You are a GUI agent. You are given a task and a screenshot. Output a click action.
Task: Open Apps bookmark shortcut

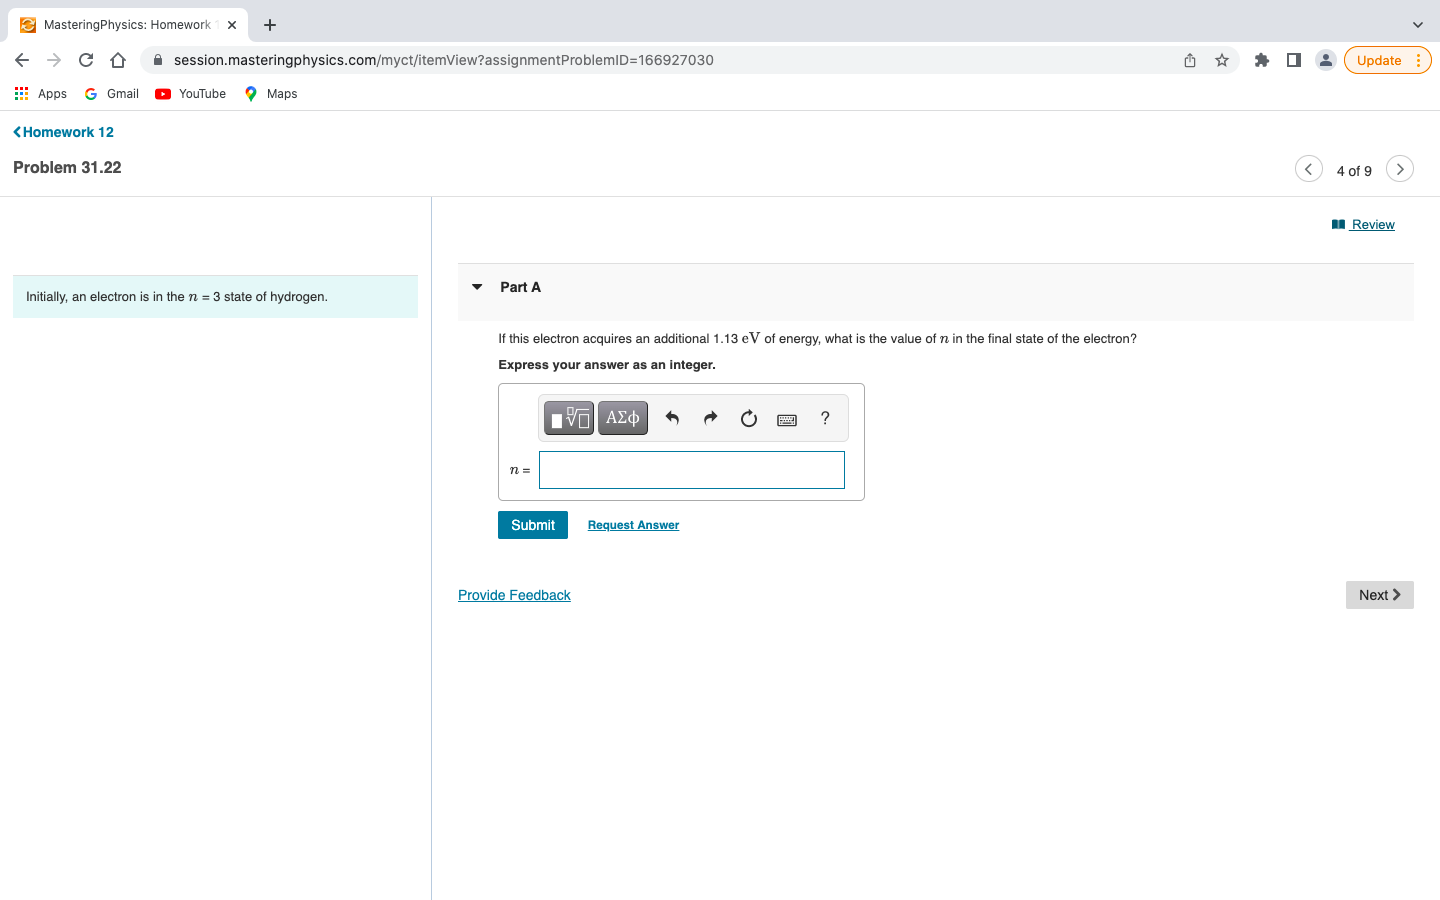click(41, 94)
